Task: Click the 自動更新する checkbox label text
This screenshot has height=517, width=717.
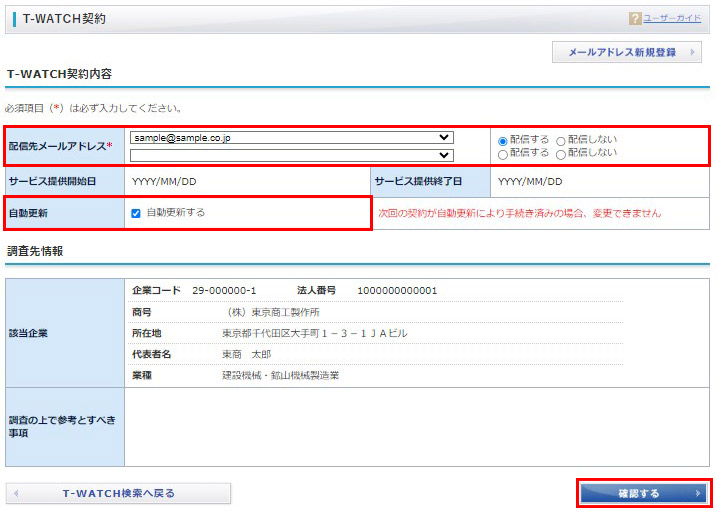Action: pyautogui.click(x=175, y=213)
